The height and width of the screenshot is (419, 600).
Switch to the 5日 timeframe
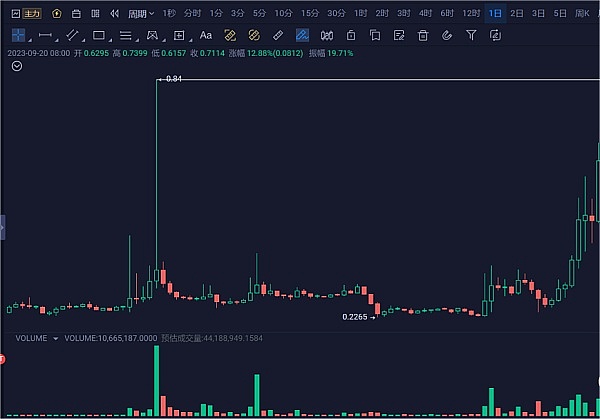560,14
